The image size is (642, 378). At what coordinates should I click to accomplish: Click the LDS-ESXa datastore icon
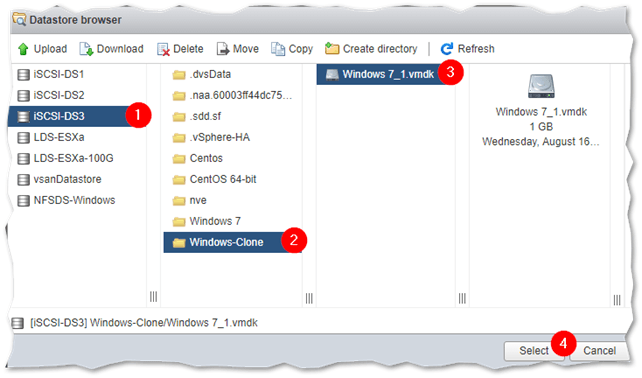(23, 138)
